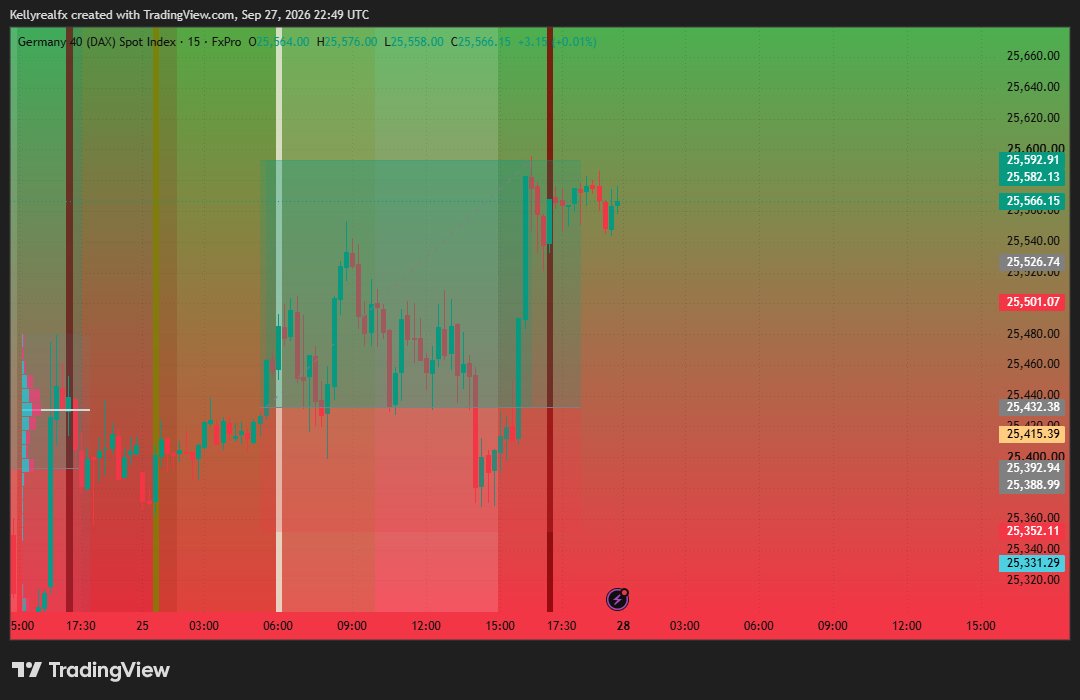Select the 25,592.91 price label
This screenshot has width=1080, height=700.
[x=1032, y=160]
